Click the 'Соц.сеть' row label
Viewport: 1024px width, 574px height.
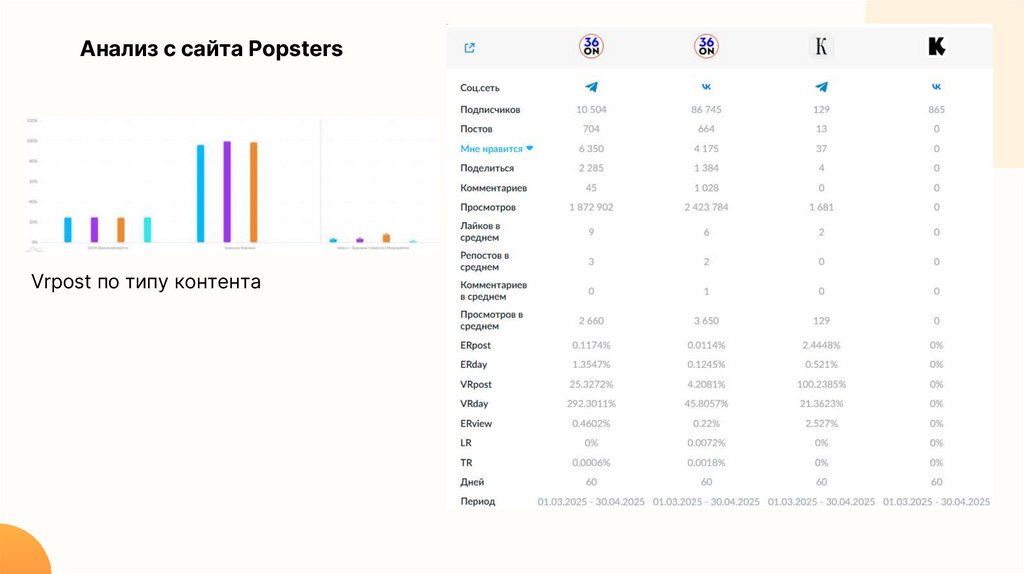tap(479, 88)
